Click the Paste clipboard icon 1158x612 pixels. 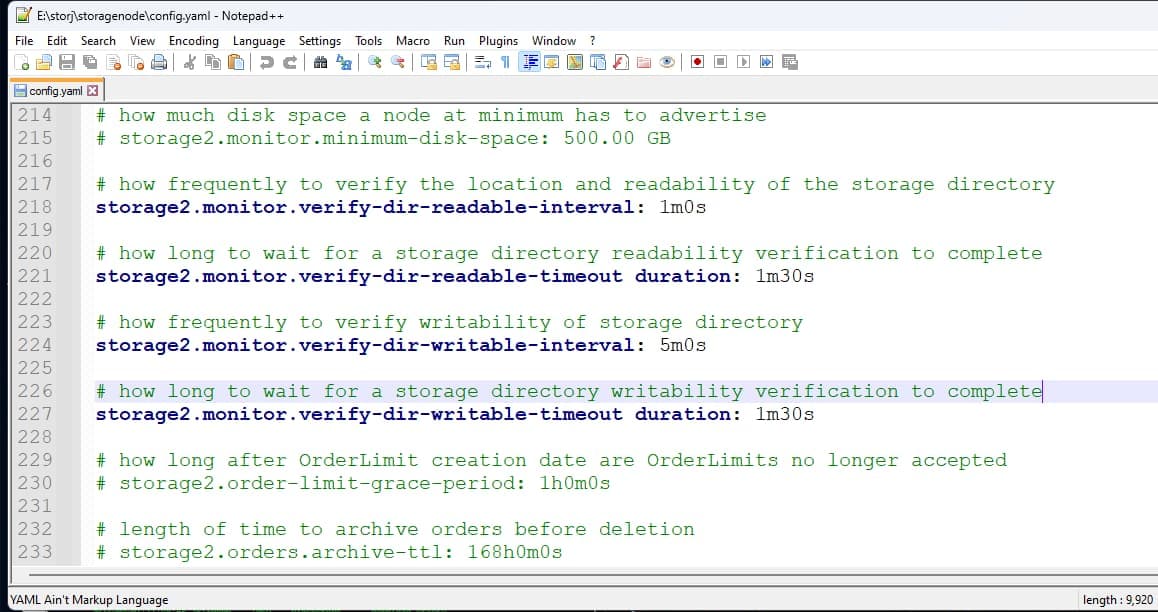[236, 63]
